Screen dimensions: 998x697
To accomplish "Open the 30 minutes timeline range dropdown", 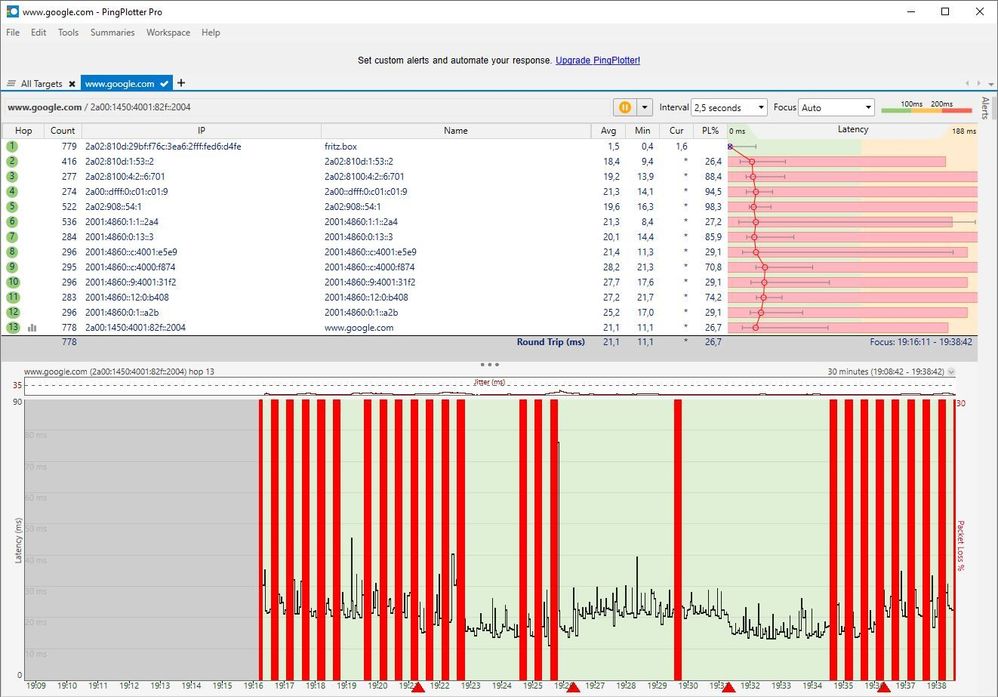I will (950, 371).
